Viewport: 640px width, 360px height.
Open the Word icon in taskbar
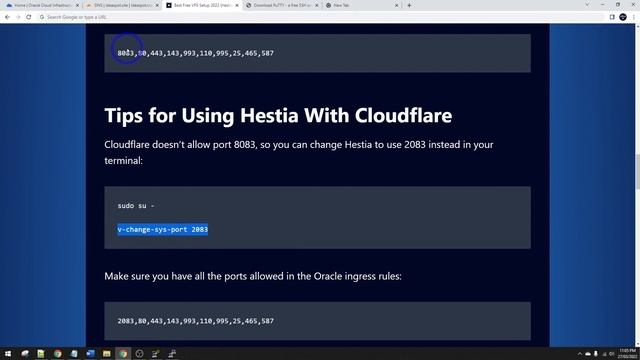[x=90, y=353]
